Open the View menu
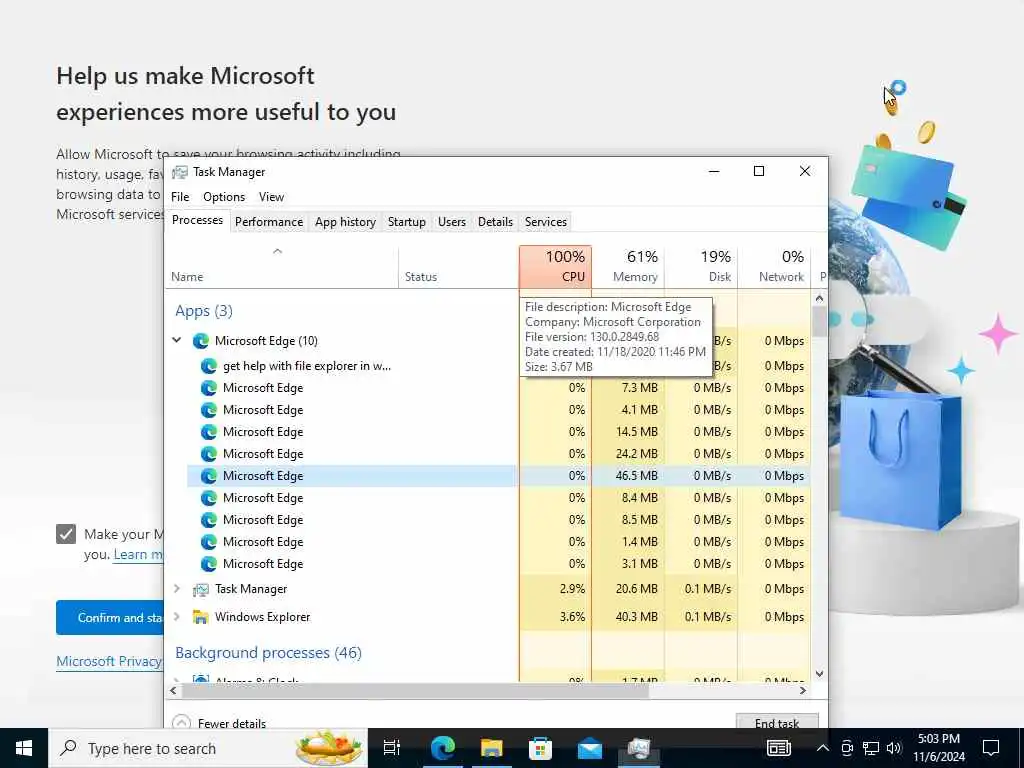 point(271,197)
